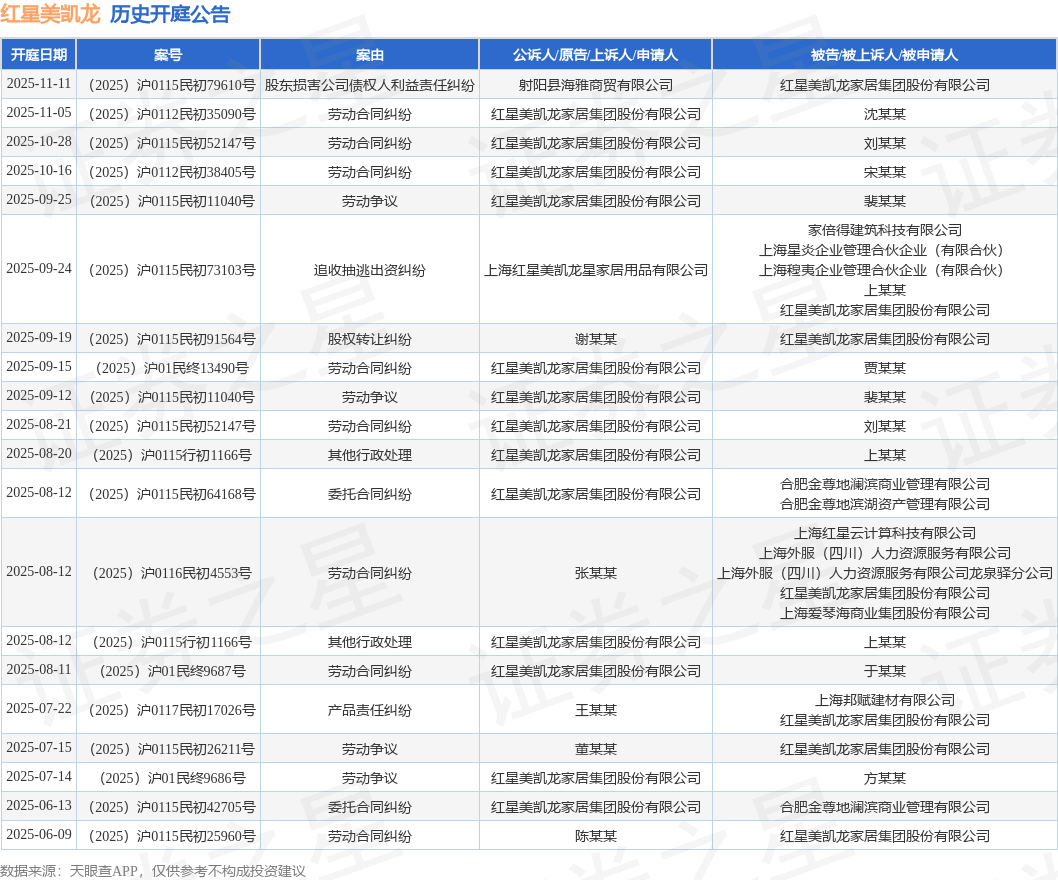Click the 红星美凯龙 title text
Screen dimensions: 1058x880
[50, 14]
